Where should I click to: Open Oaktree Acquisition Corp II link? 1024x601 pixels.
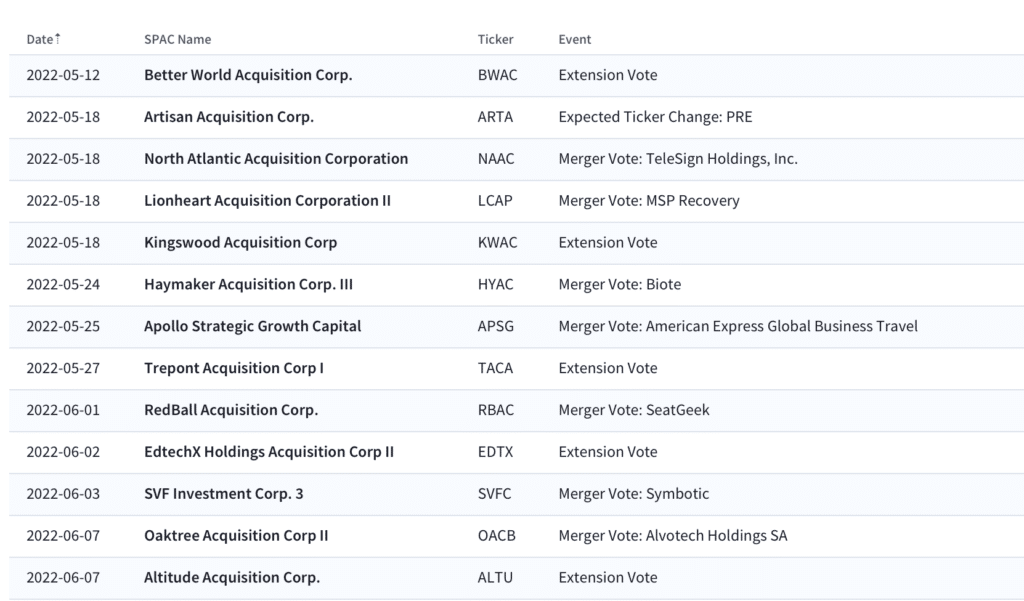pos(236,535)
